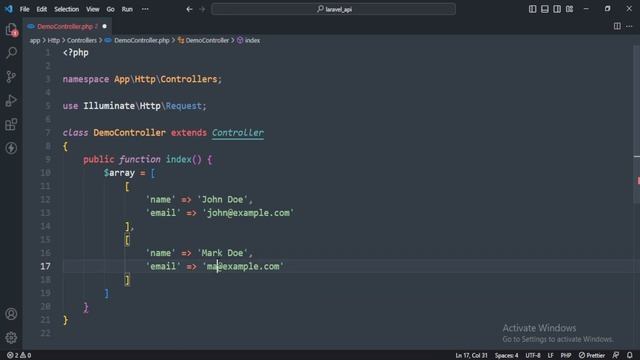Click the namespace keyword on line 3
640x360 pixels.
click(86, 79)
